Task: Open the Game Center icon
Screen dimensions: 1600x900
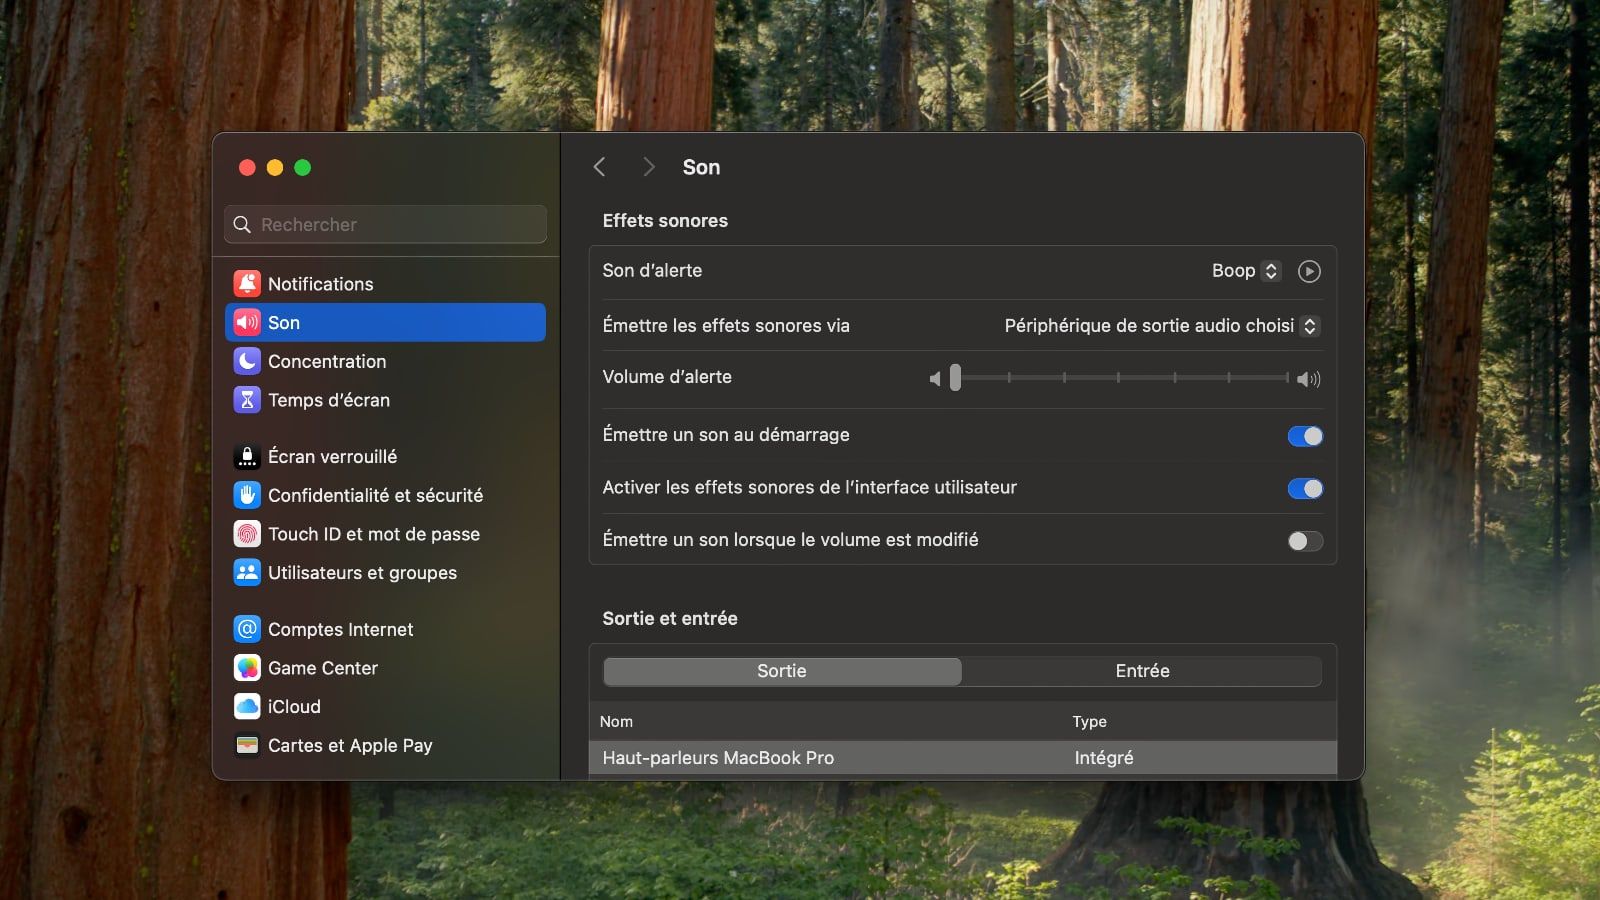Action: pyautogui.click(x=247, y=668)
